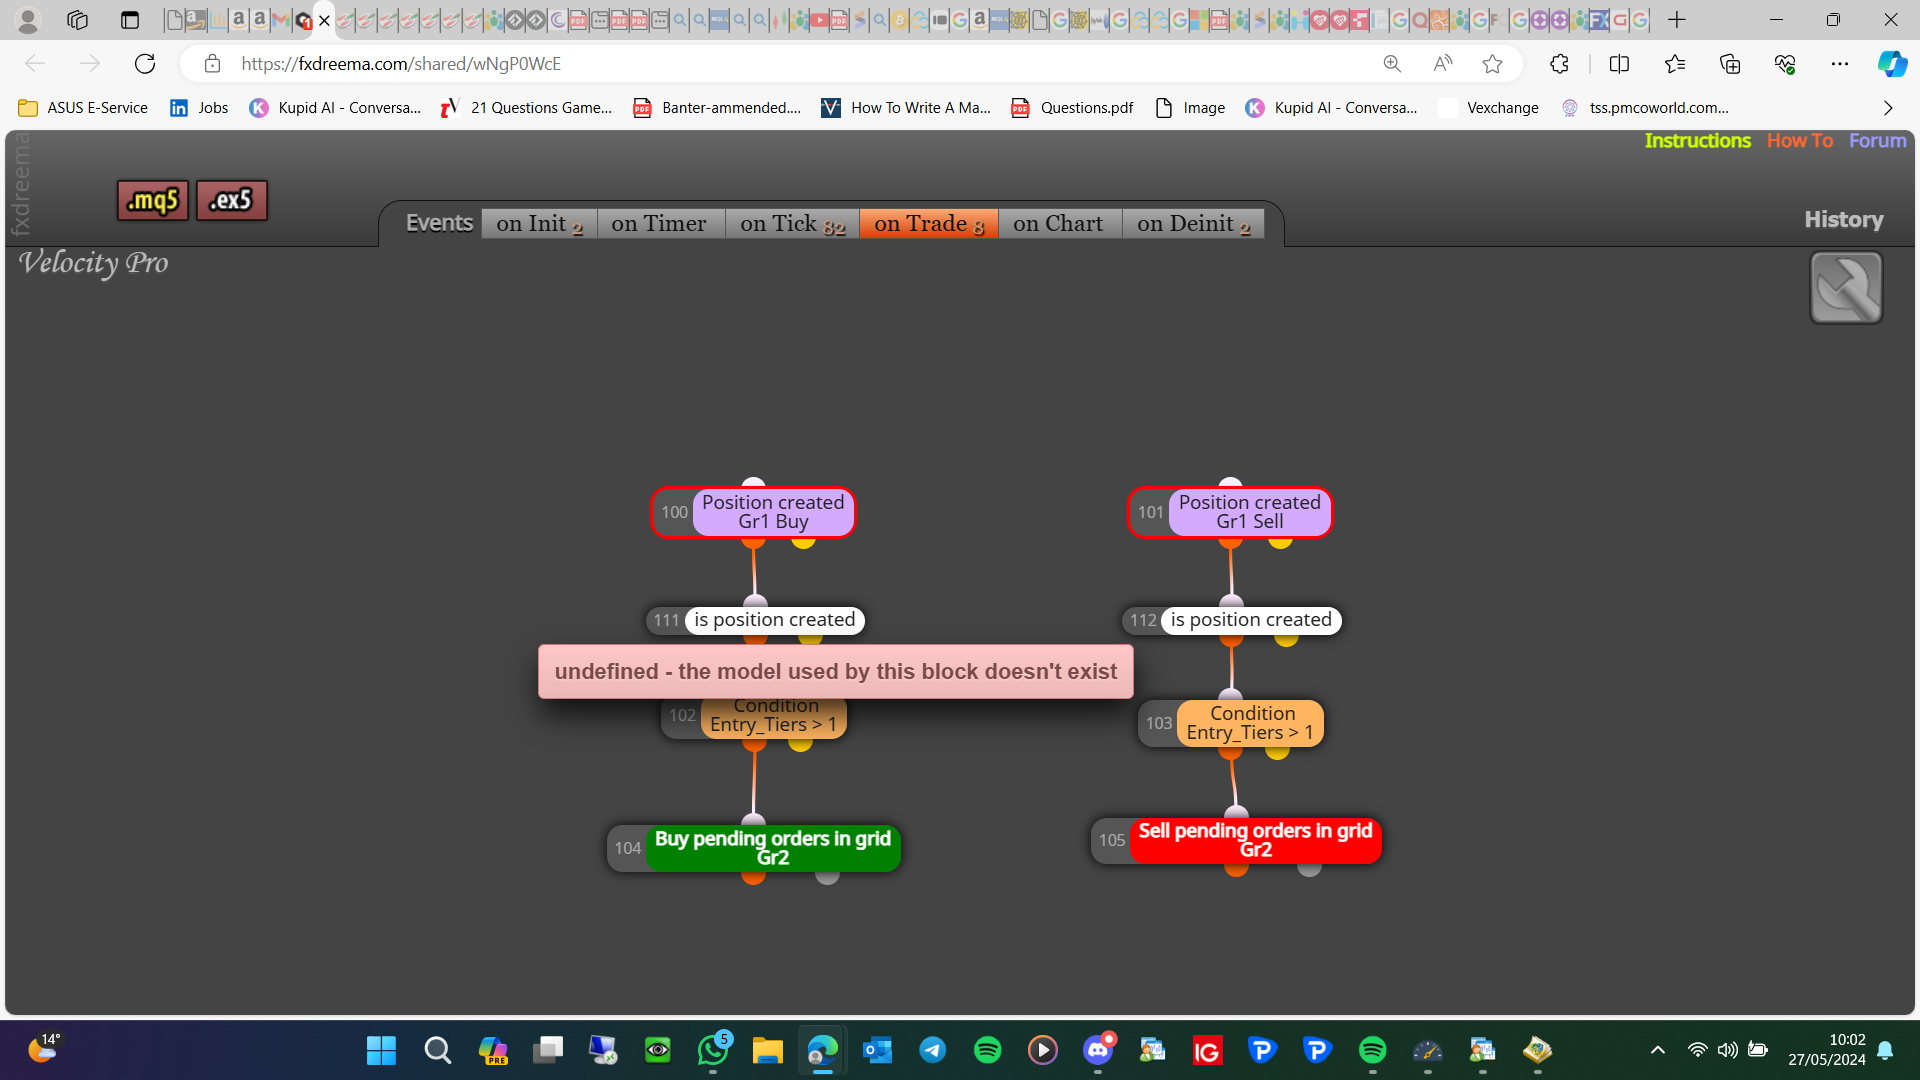Toggle the split screen icon
This screenshot has width=1920, height=1080.
pos(1619,64)
